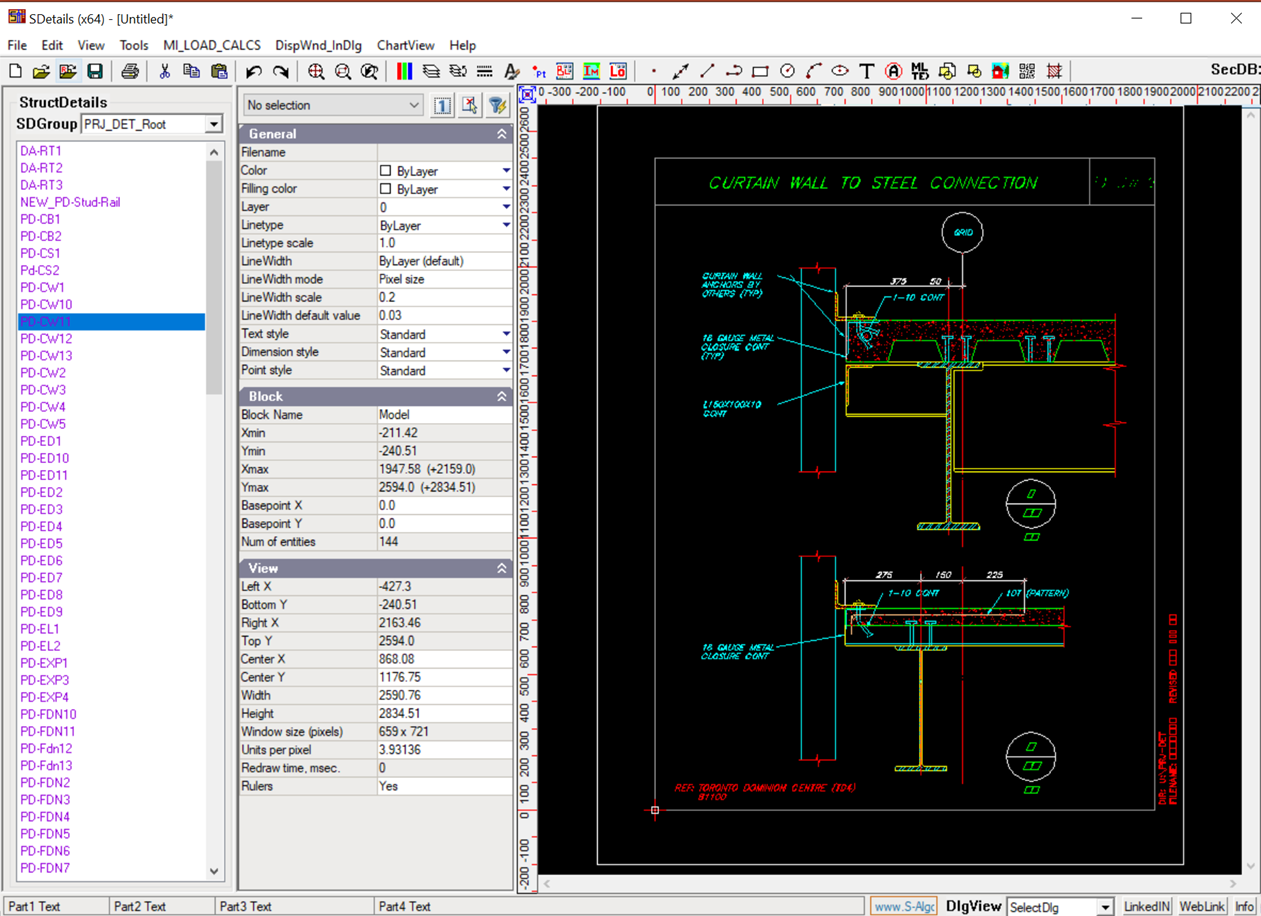Select PD-CW13 in the details list
The height and width of the screenshot is (916, 1261).
(x=46, y=356)
